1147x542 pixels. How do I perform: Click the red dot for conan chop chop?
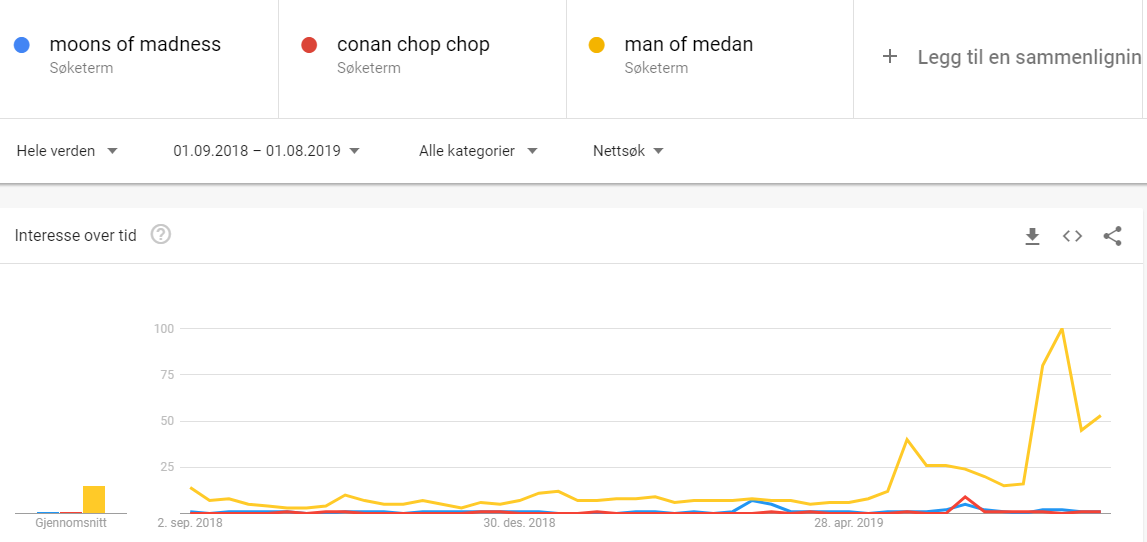click(309, 45)
